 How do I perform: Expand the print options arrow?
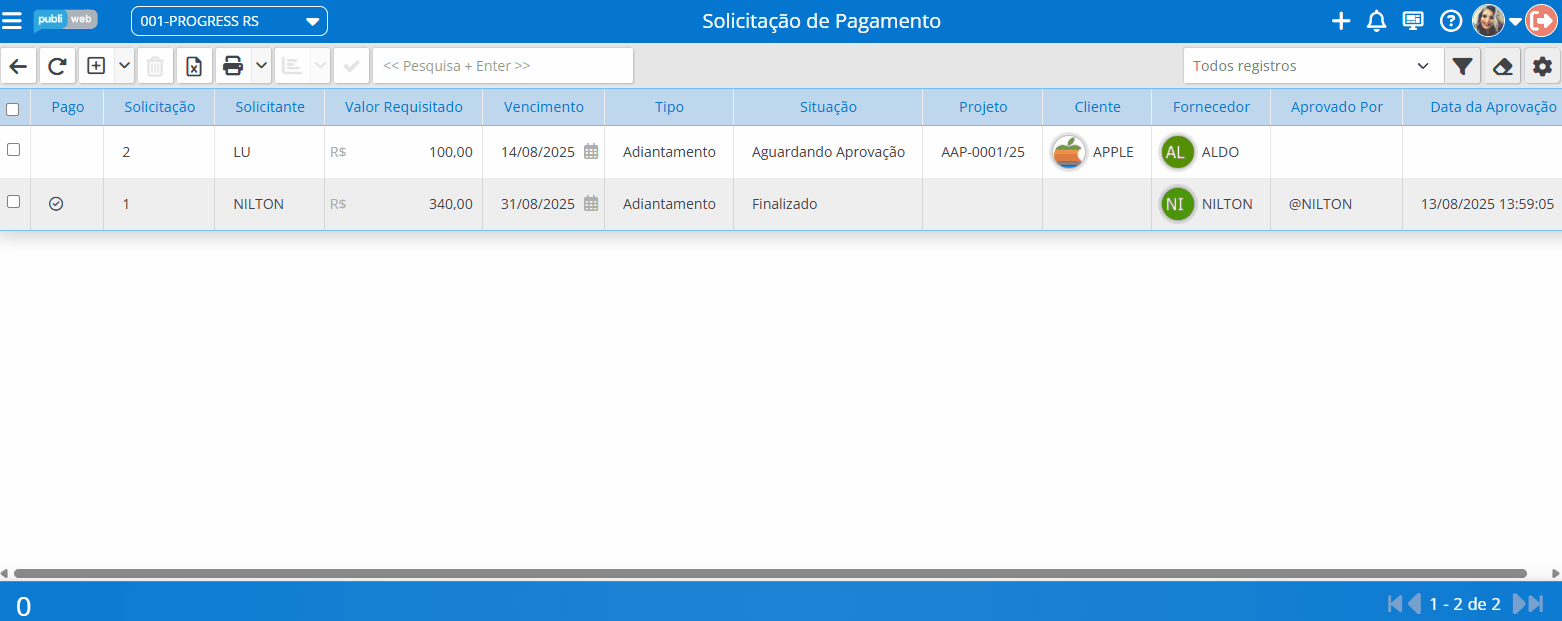[261, 66]
